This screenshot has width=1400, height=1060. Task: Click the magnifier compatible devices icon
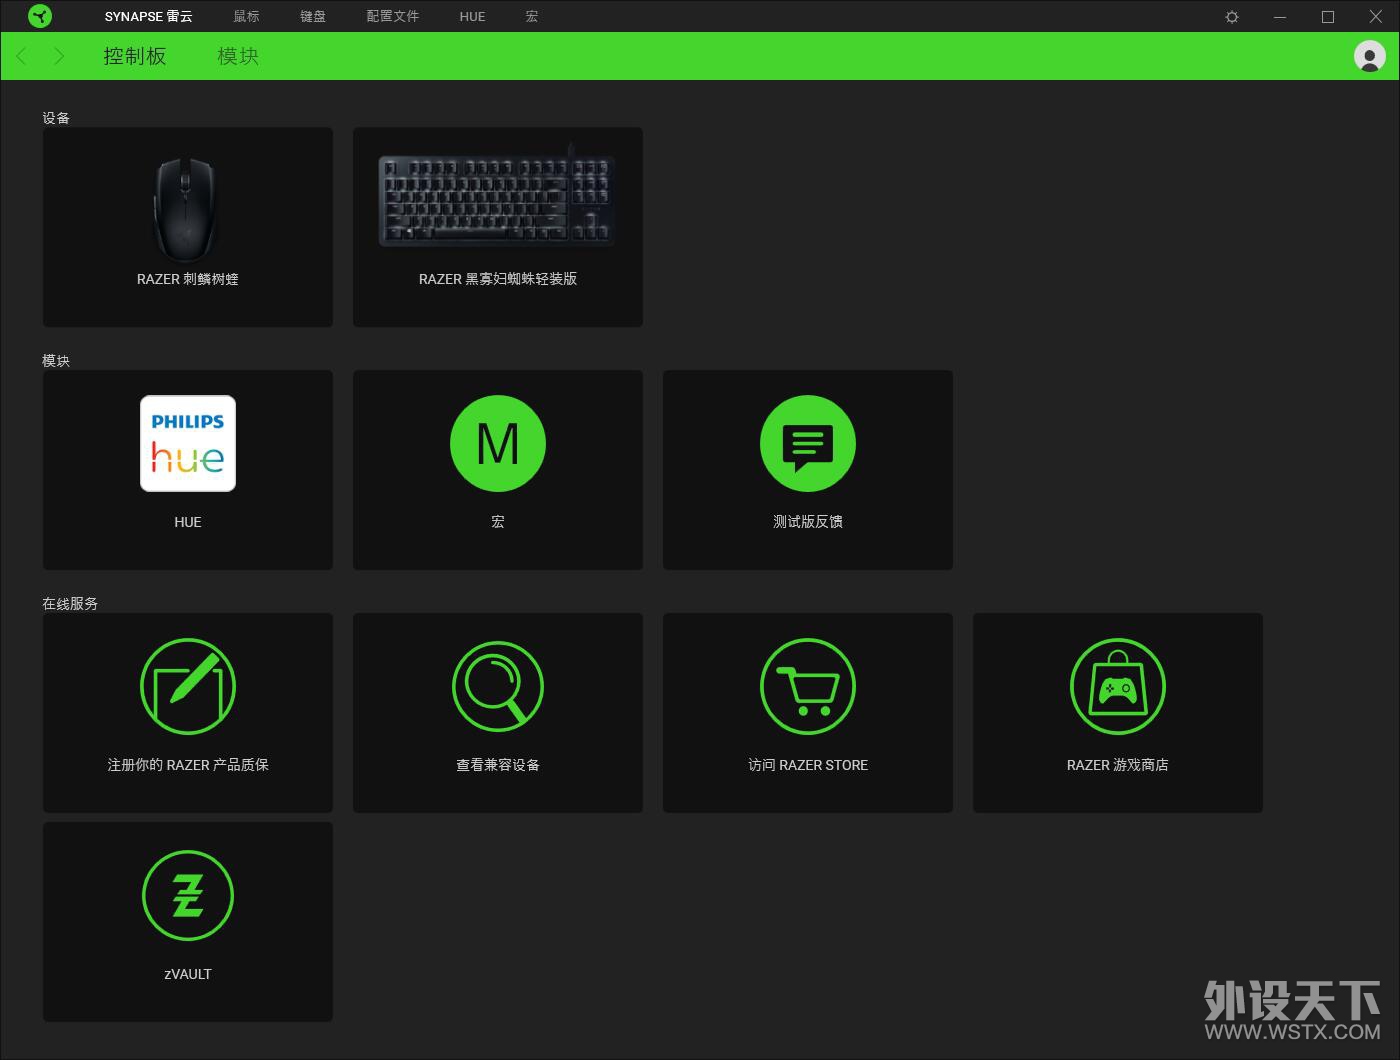click(x=498, y=686)
